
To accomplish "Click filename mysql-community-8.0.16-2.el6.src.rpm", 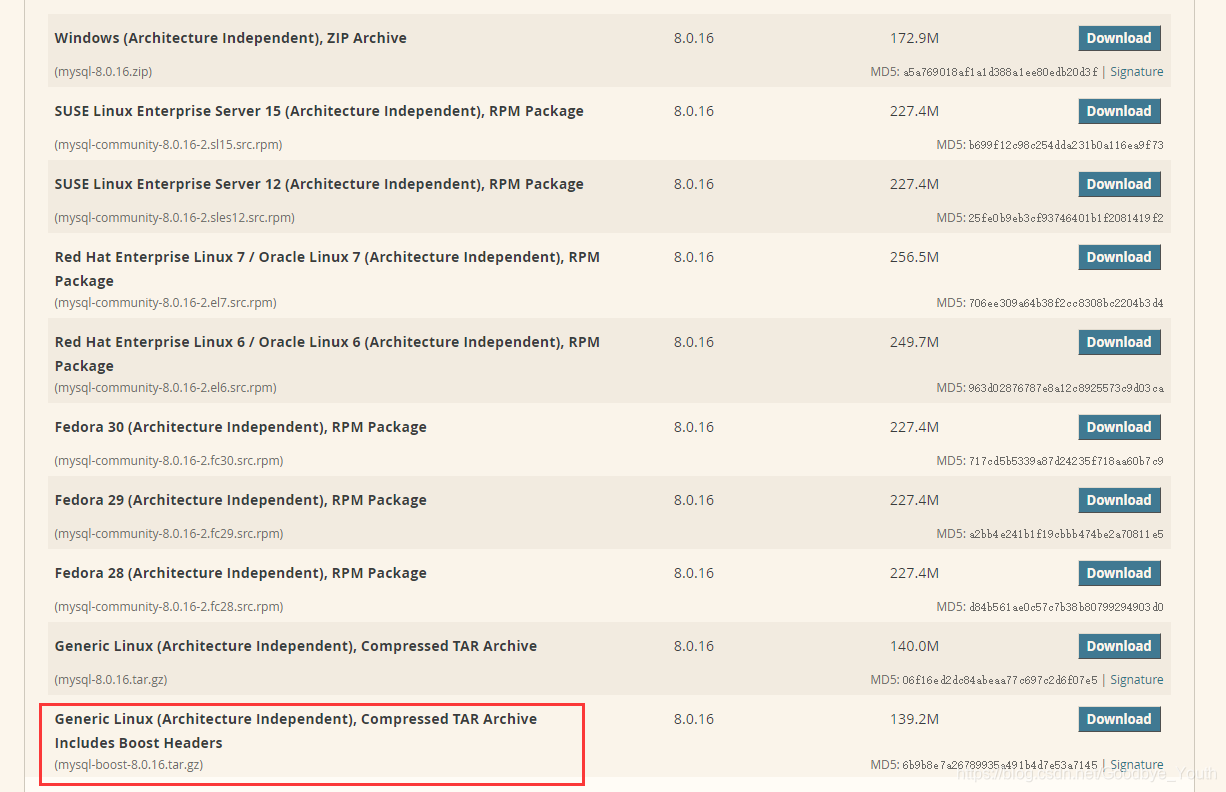I will (x=165, y=388).
